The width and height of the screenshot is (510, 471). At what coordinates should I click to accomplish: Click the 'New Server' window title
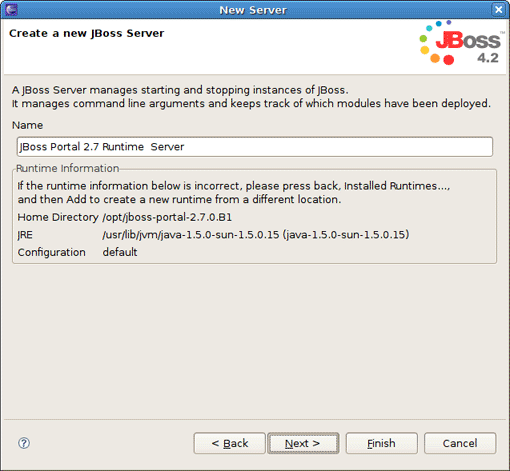click(253, 10)
